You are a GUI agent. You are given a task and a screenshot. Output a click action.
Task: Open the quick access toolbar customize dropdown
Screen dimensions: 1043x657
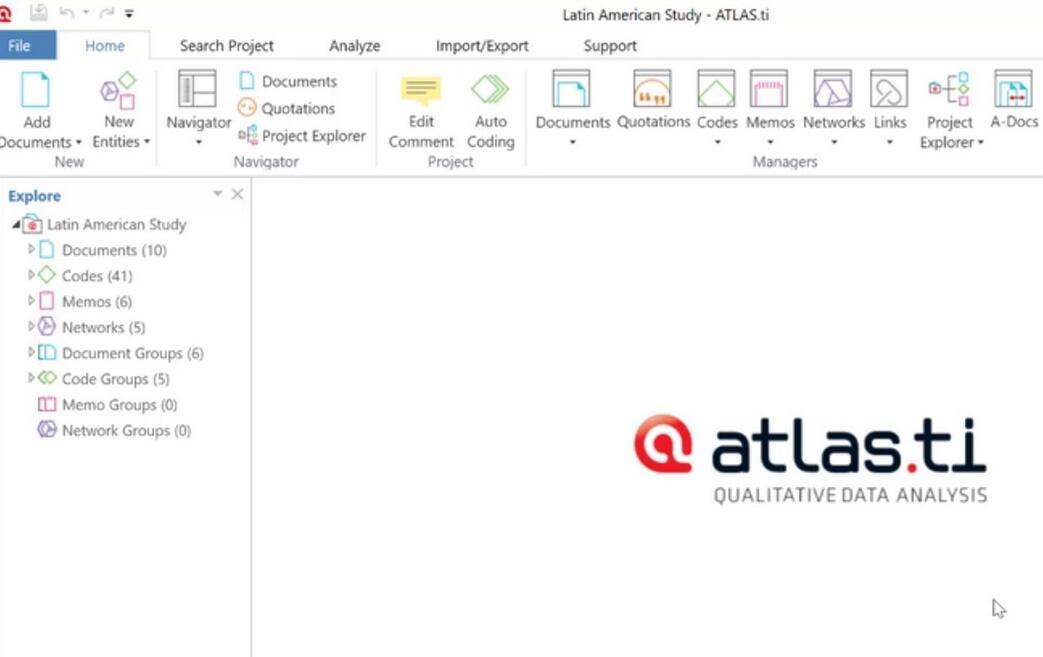coord(129,13)
